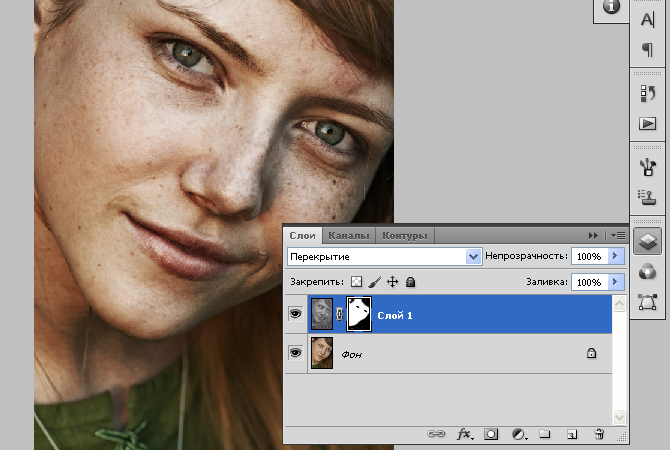Select the Слой 1 layer name
Image resolution: width=670 pixels, height=450 pixels.
pyautogui.click(x=395, y=315)
